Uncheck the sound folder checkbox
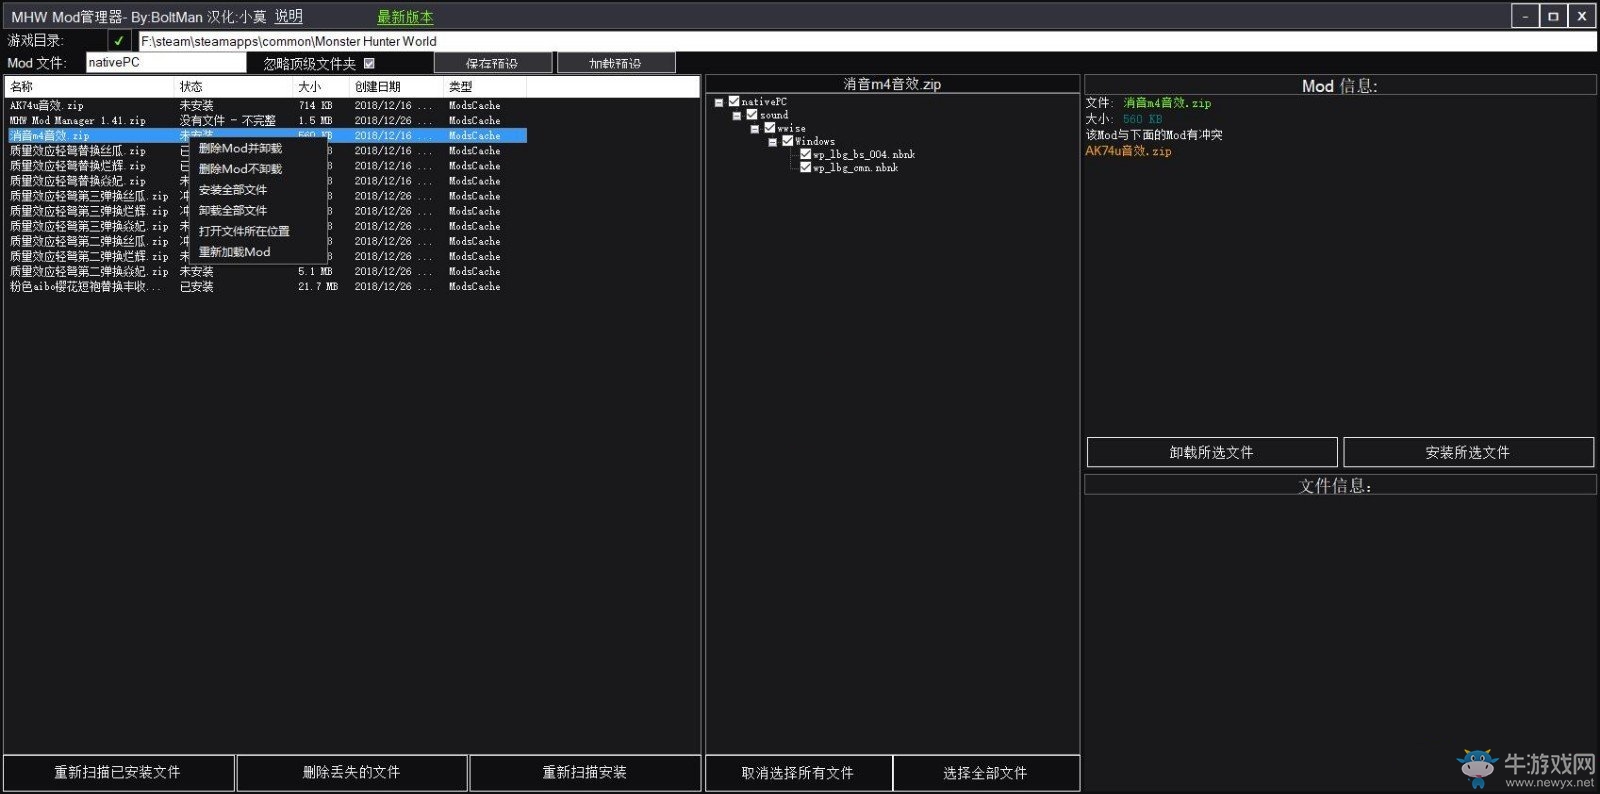 (752, 114)
